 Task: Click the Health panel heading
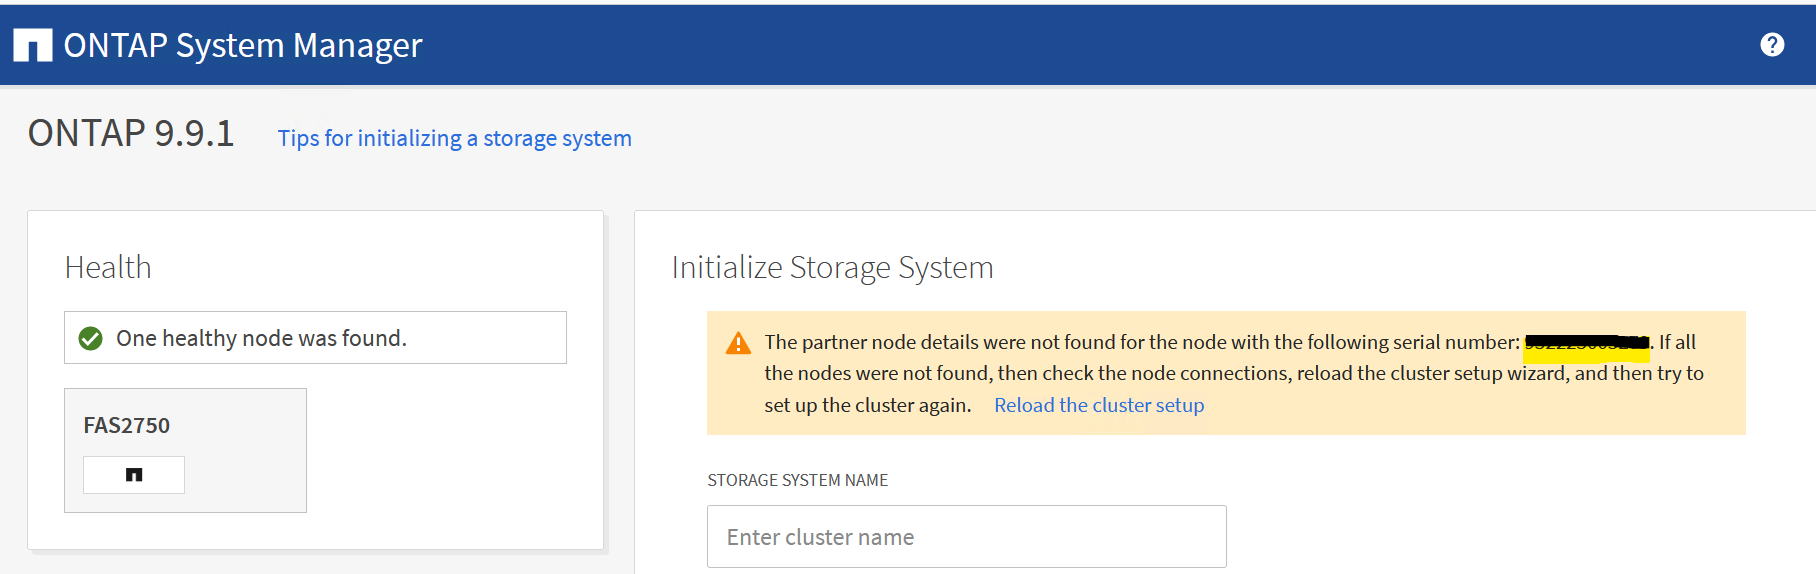coord(108,268)
